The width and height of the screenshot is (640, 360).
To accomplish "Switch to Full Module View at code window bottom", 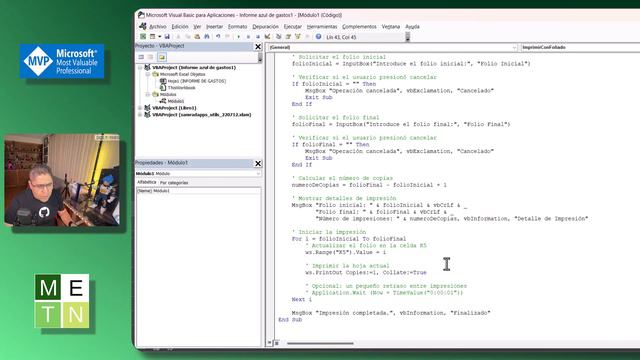I will [276, 343].
